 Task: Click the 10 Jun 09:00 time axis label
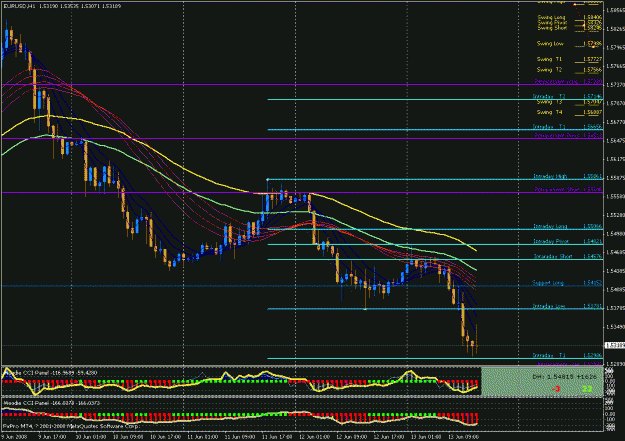pos(128,437)
